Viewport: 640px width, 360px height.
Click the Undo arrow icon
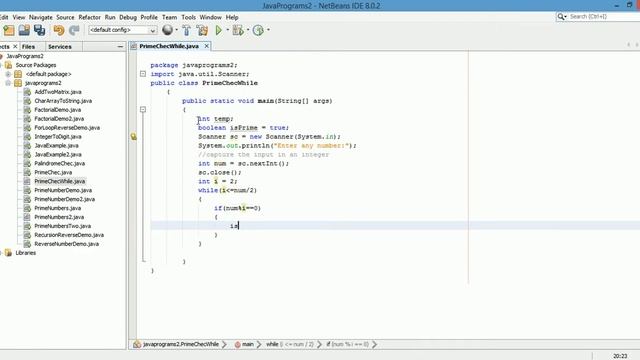click(59, 30)
